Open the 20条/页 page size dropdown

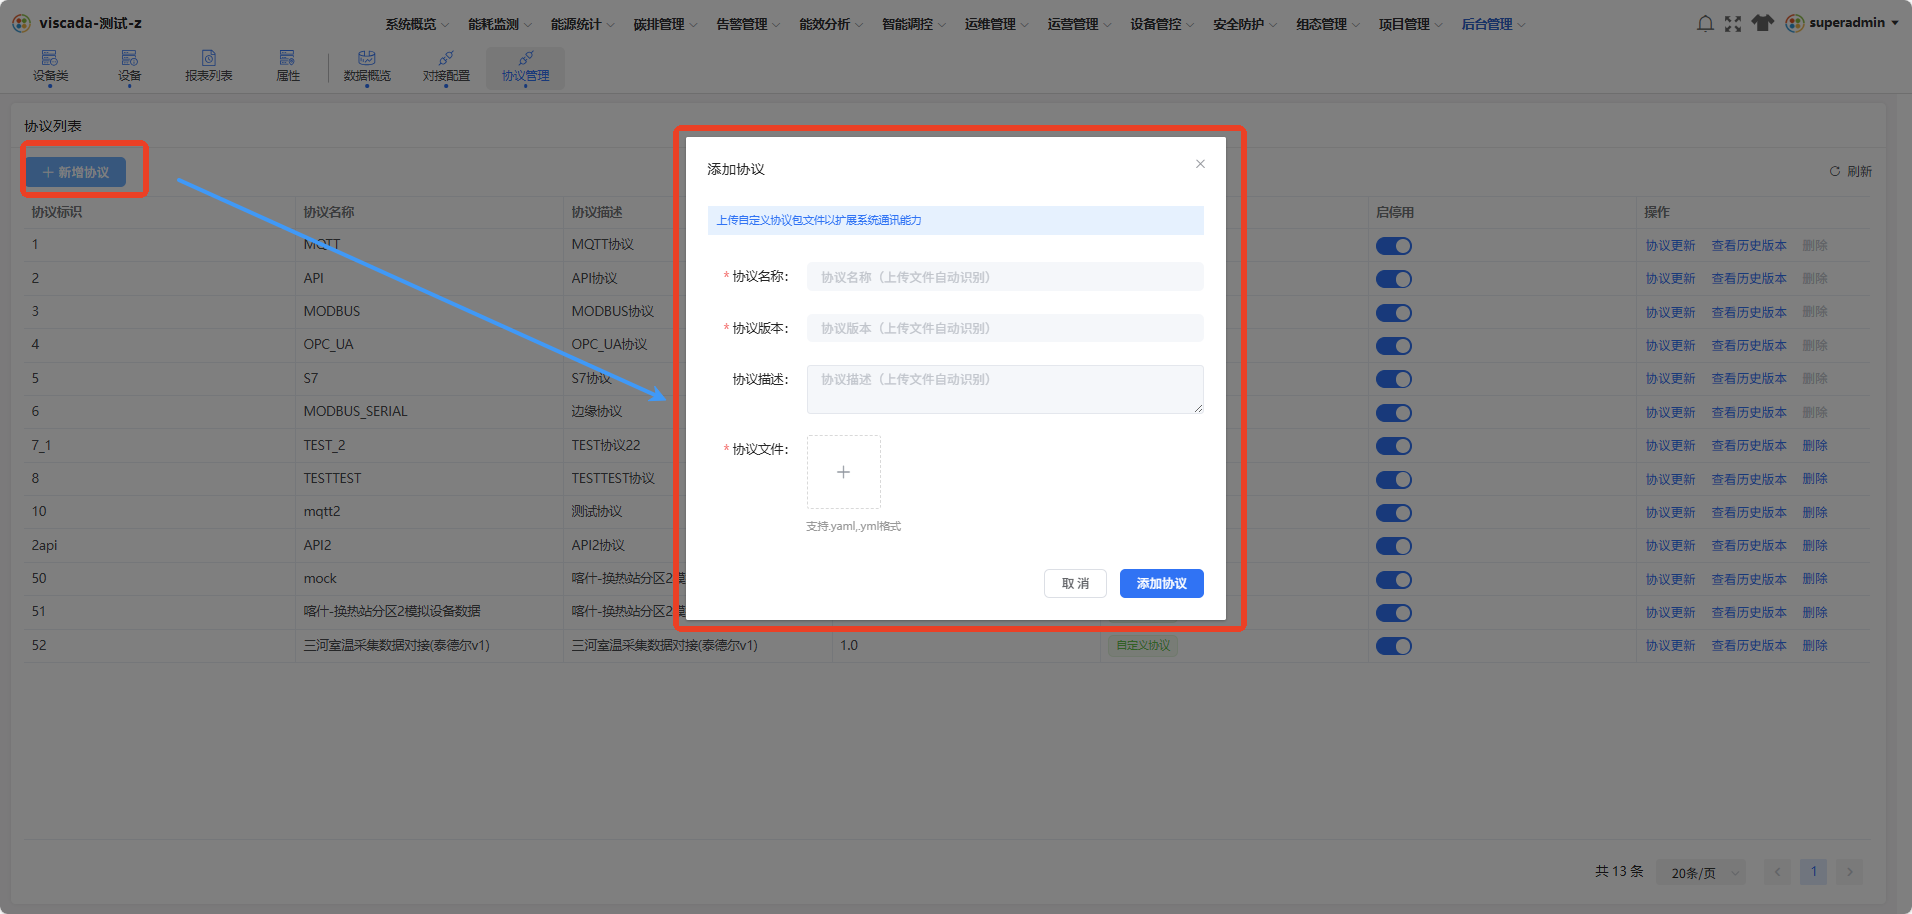pyautogui.click(x=1701, y=872)
